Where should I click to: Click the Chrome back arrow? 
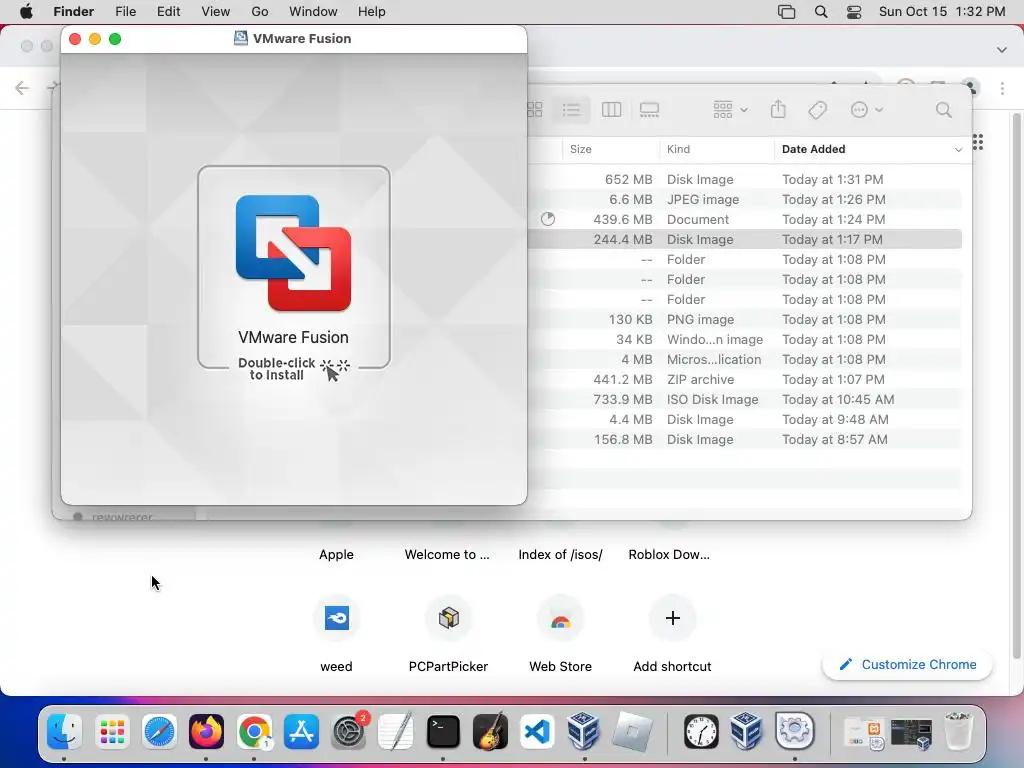click(22, 88)
